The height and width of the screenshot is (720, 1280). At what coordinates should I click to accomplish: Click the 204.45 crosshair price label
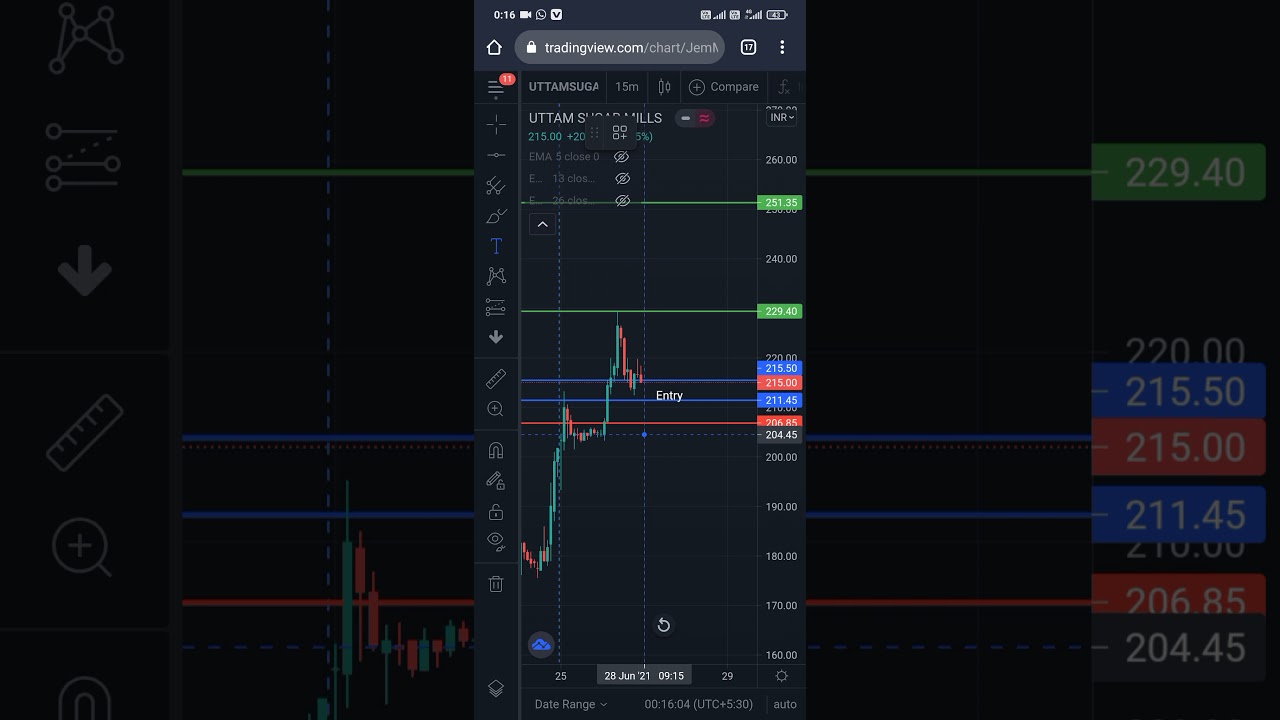(781, 435)
